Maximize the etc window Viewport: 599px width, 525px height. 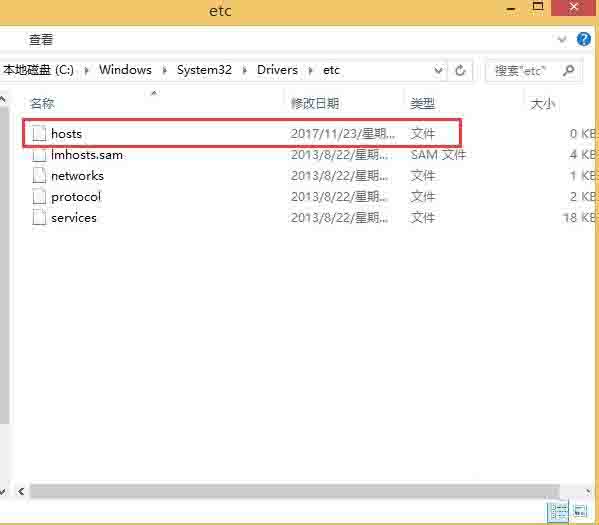(x=538, y=7)
